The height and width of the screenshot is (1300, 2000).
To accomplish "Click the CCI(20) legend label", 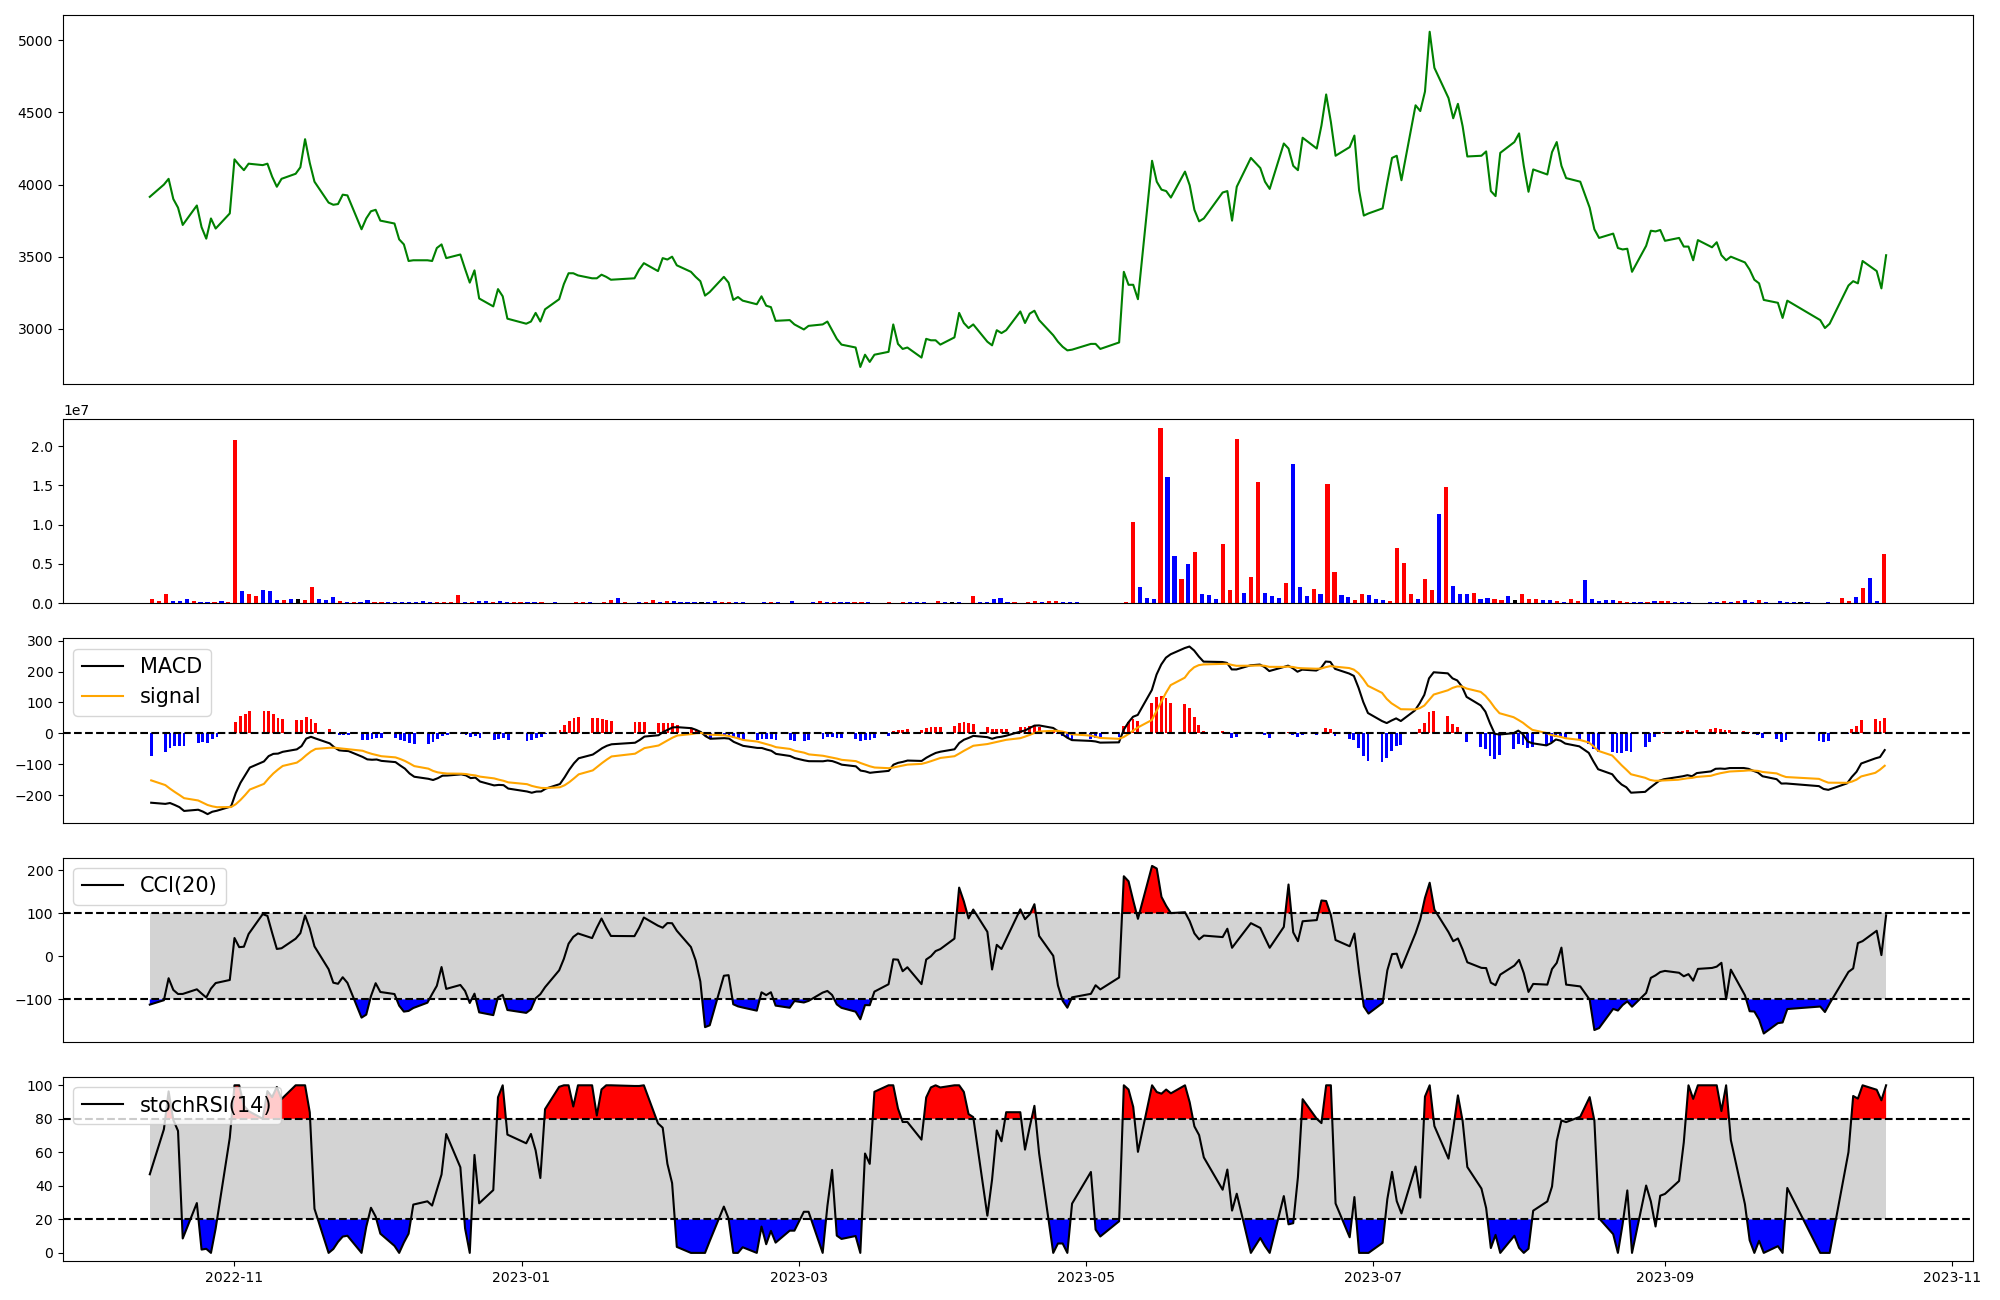I will tap(178, 885).
